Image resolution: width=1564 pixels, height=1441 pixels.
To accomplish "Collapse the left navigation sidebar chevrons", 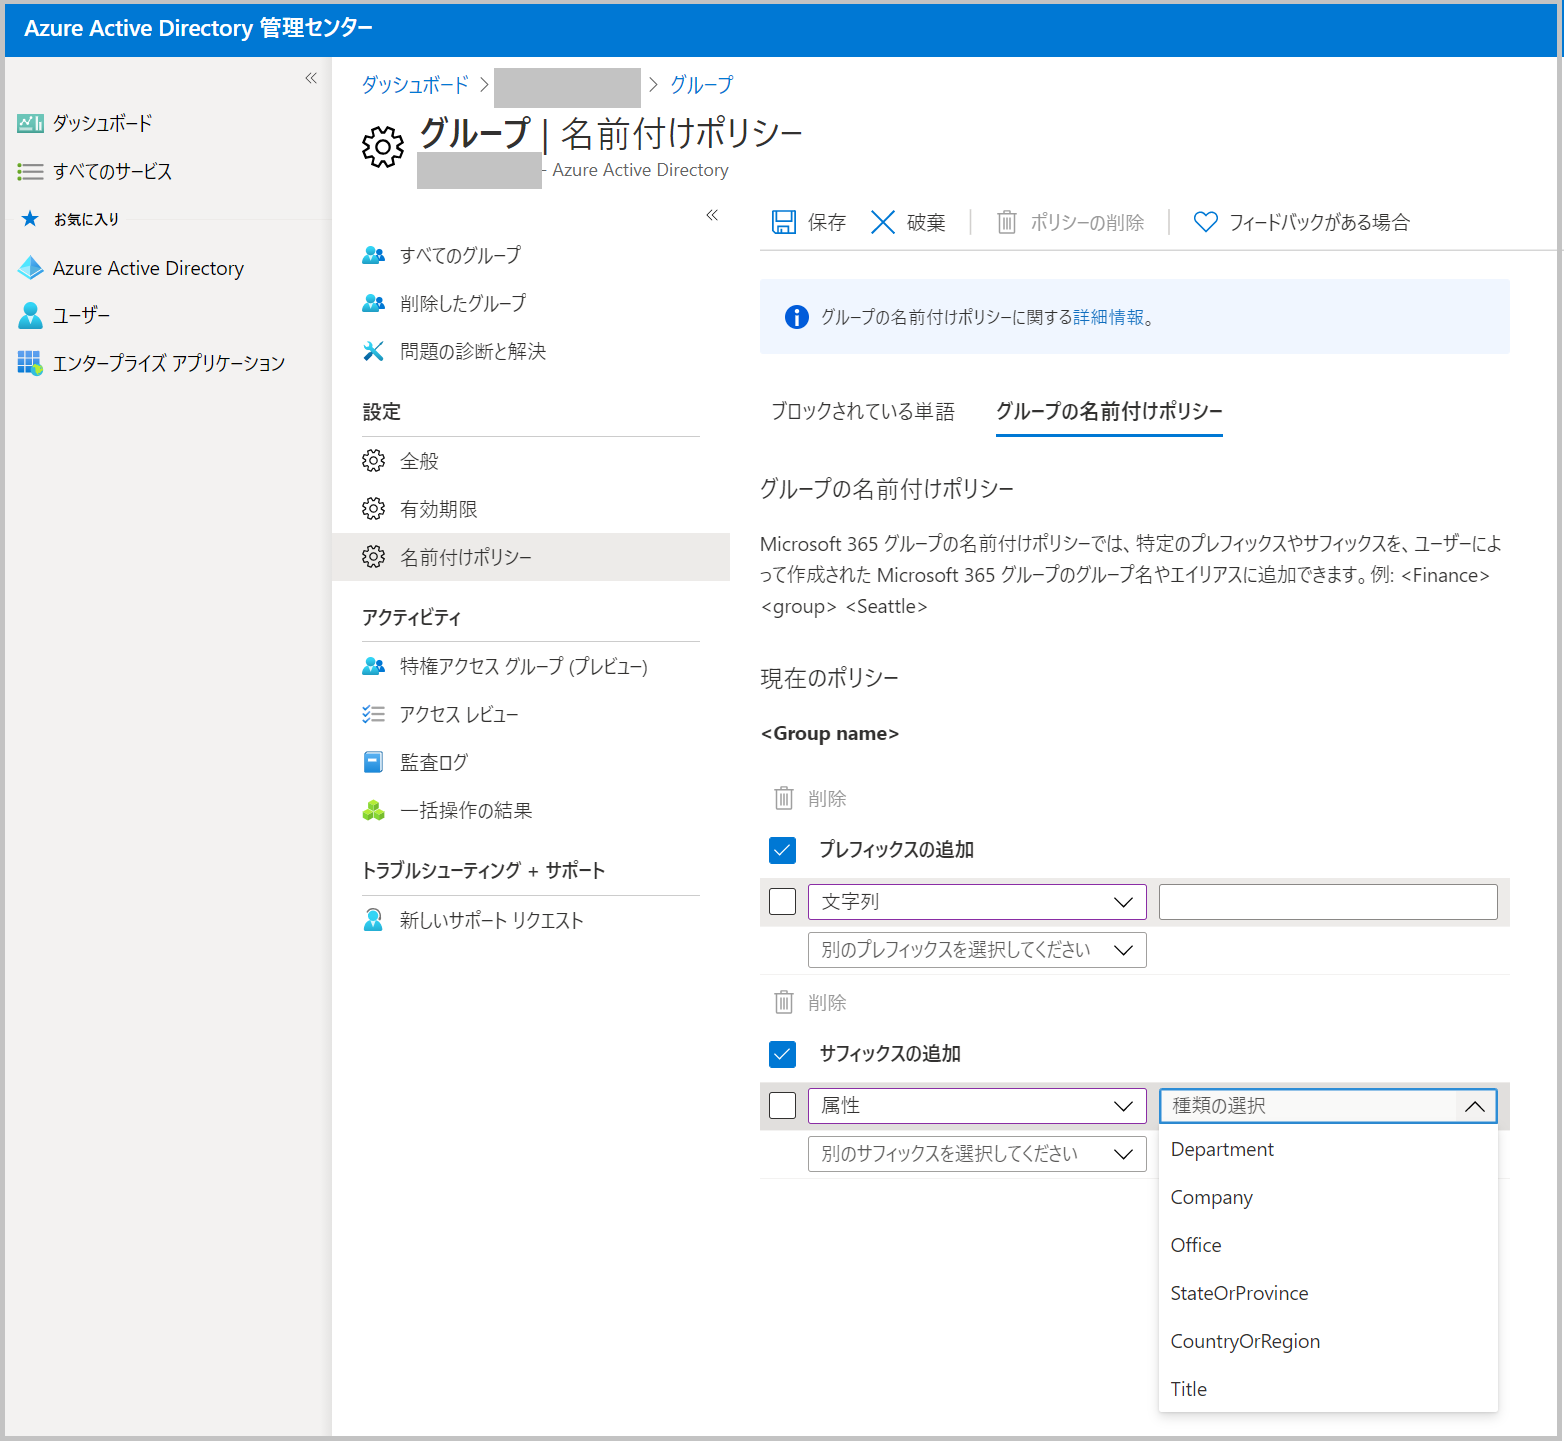I will coord(311,78).
